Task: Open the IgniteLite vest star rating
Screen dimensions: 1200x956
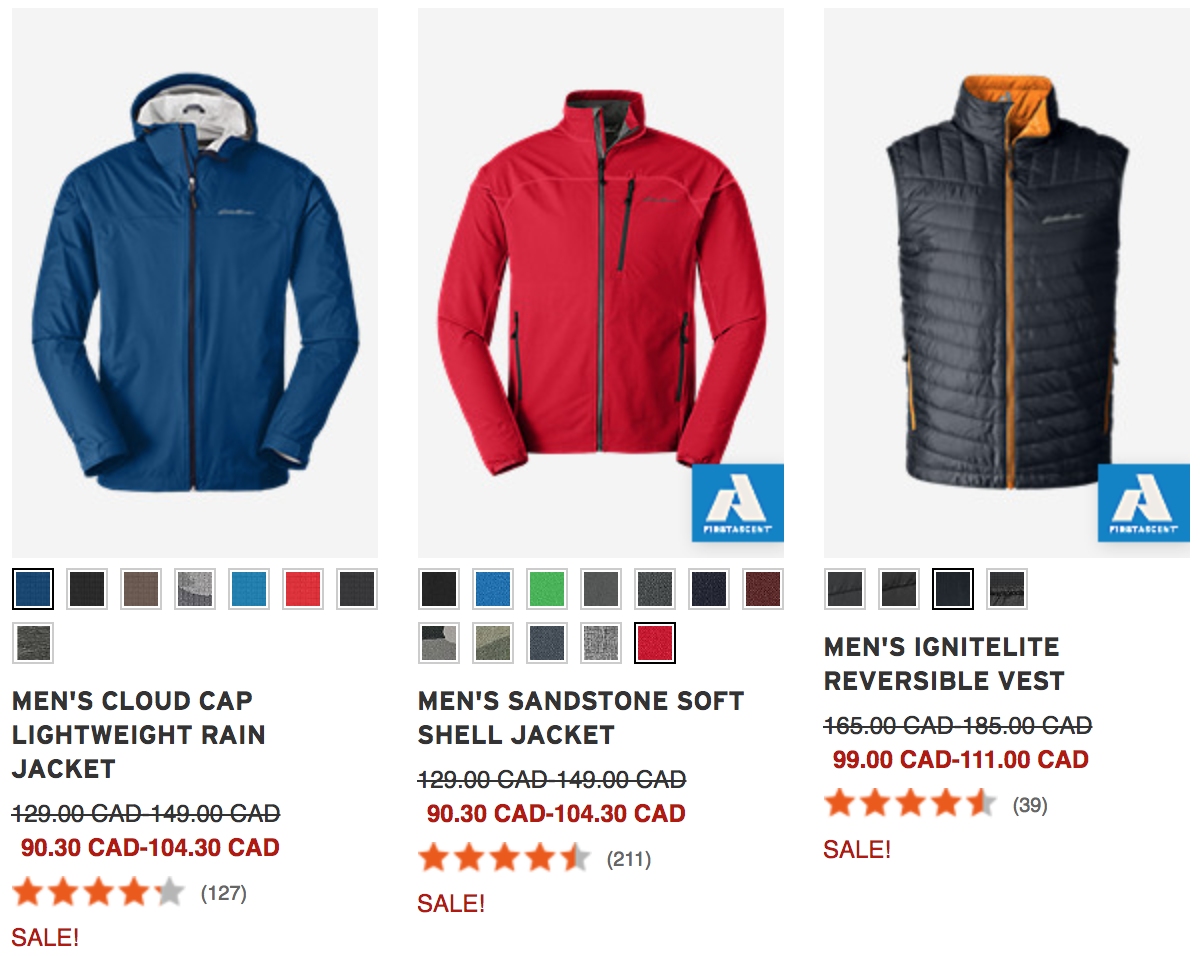Action: pos(910,804)
